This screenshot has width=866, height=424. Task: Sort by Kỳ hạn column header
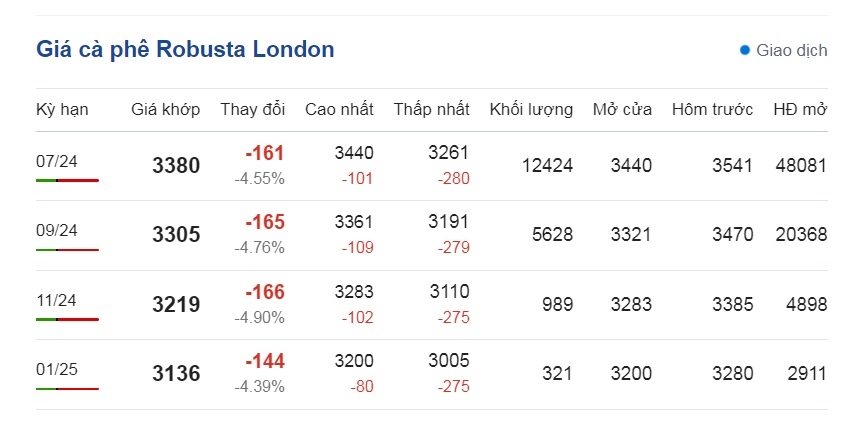coord(62,109)
